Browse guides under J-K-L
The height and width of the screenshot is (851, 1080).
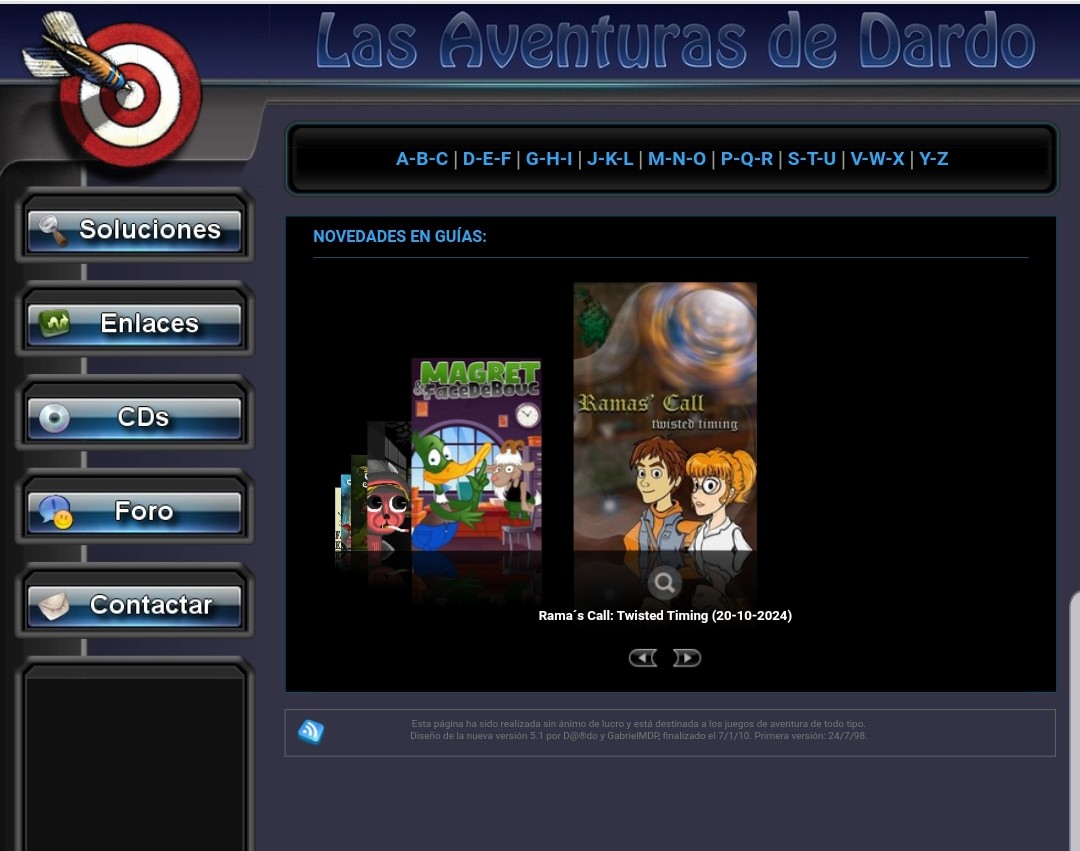click(610, 159)
